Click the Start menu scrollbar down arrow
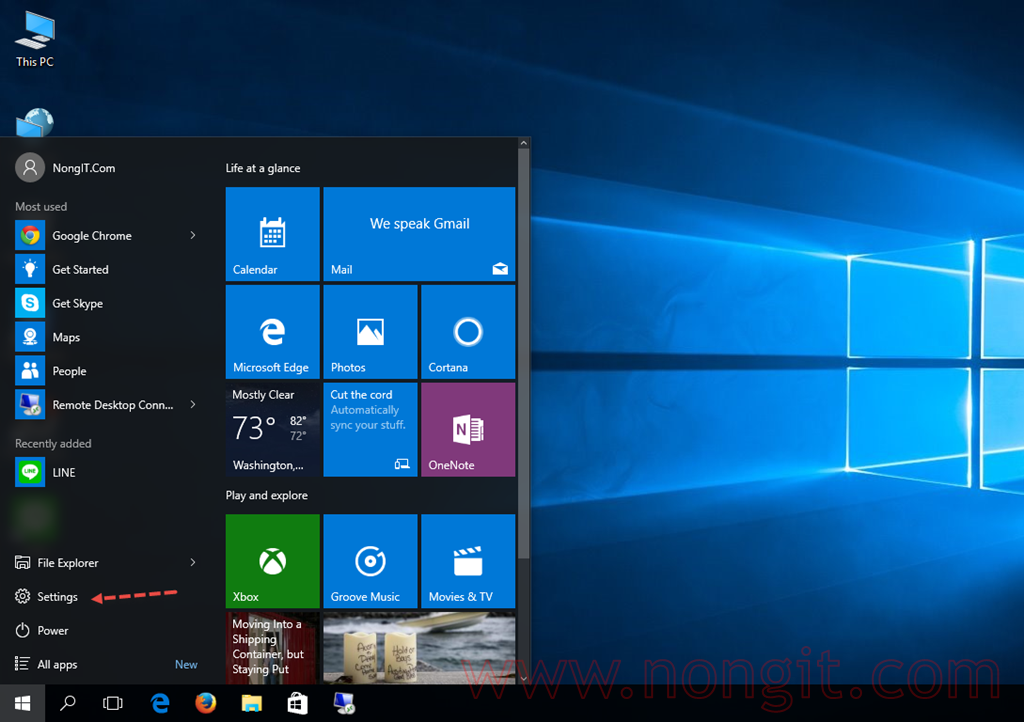The height and width of the screenshot is (722, 1024). 524,678
